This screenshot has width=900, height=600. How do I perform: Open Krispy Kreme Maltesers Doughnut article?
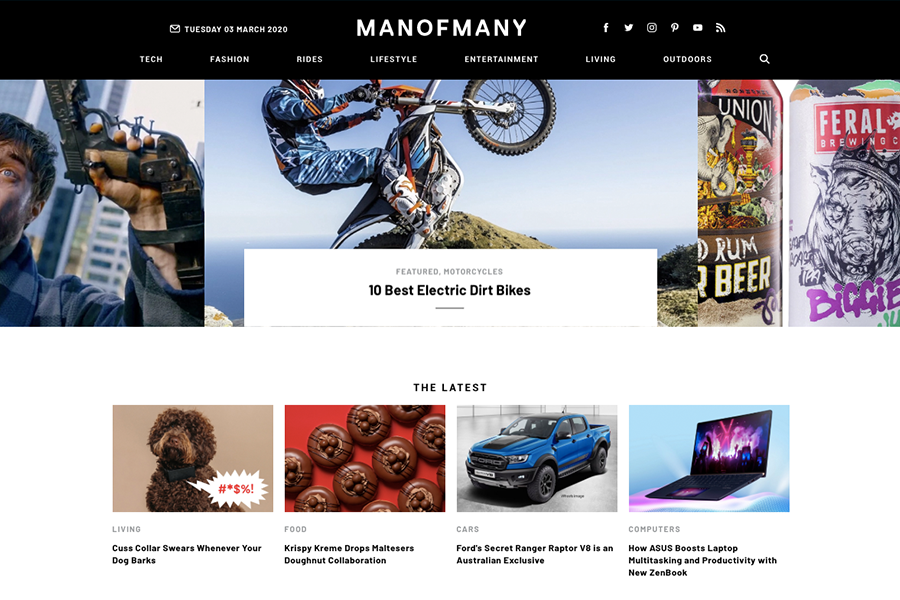click(x=349, y=554)
